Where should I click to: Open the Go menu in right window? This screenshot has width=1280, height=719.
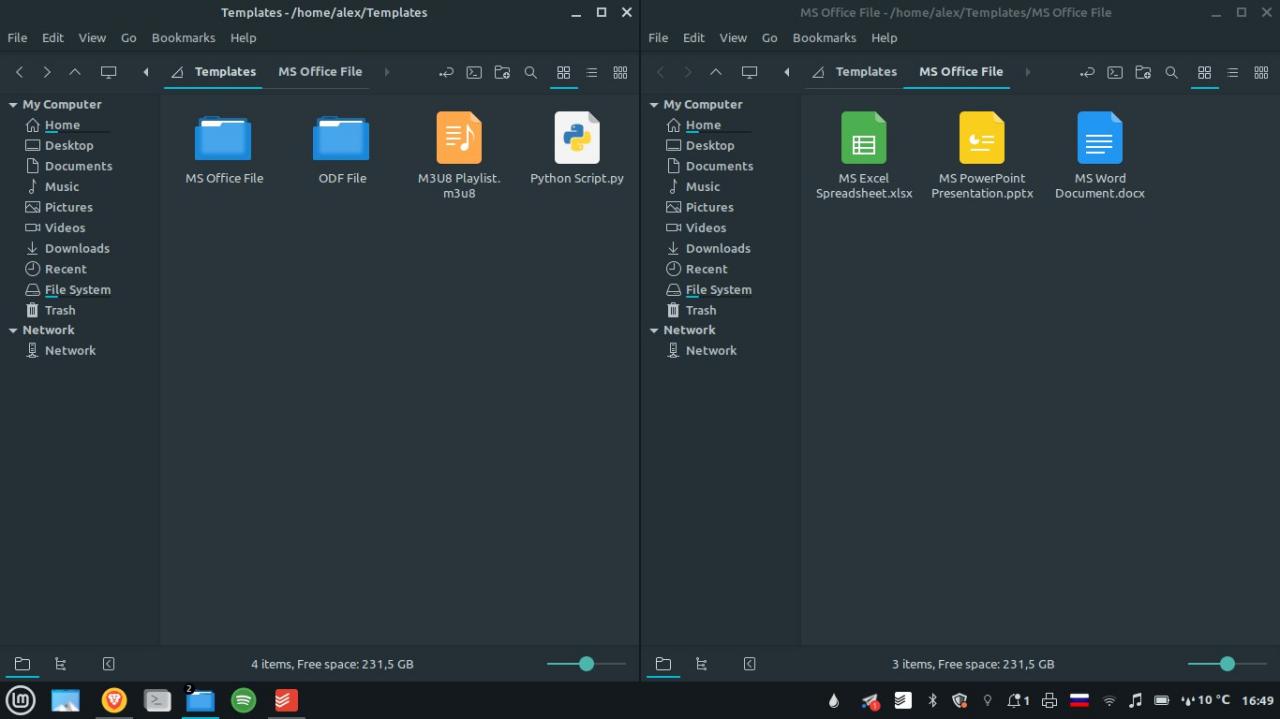(x=769, y=38)
